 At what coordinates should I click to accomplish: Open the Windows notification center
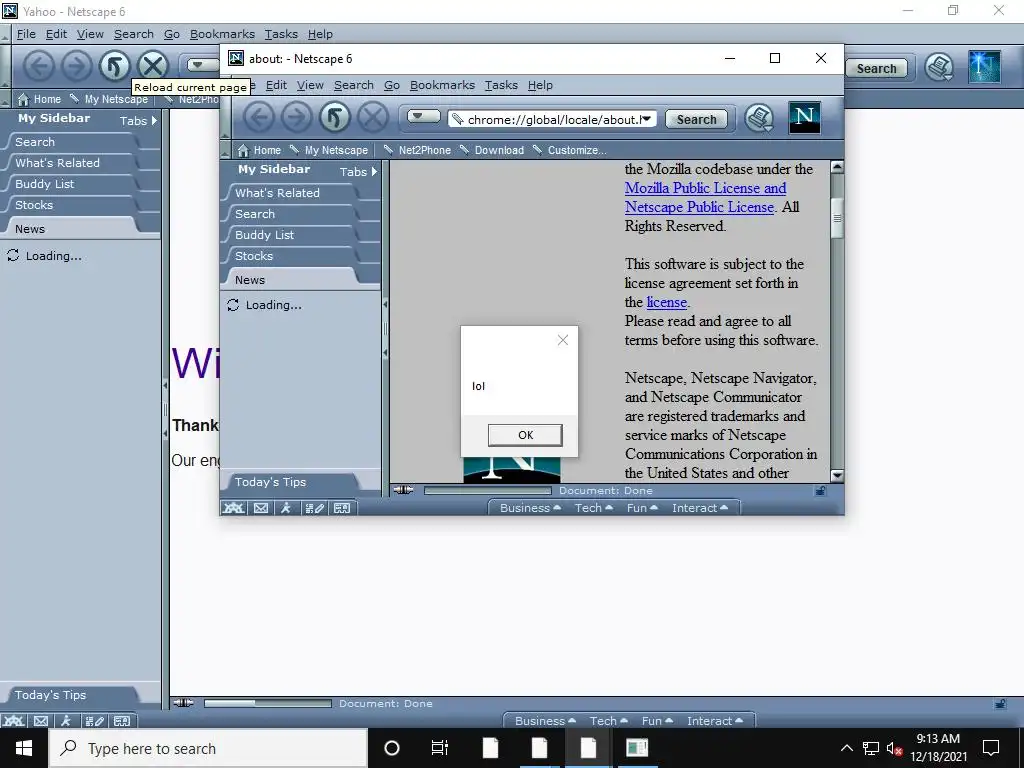[991, 748]
